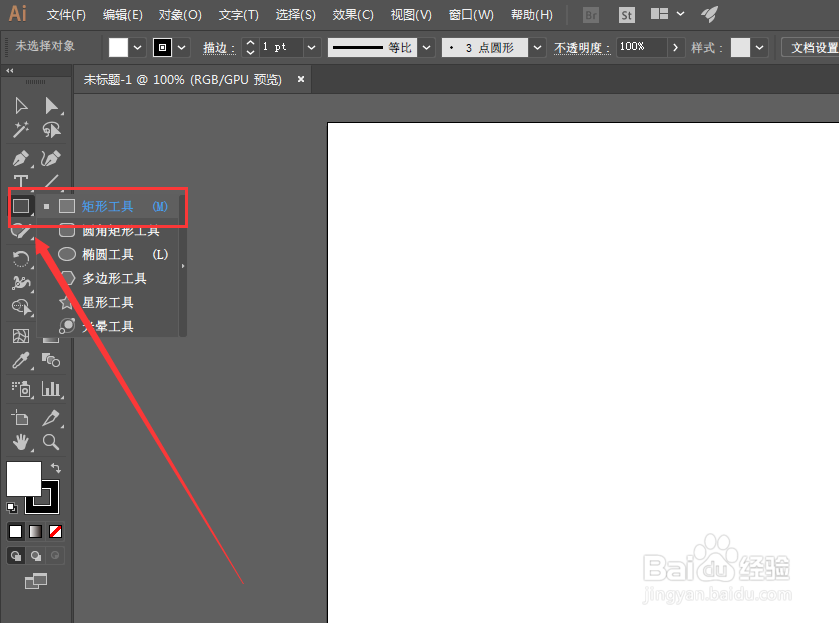Open the 对象(O) menu
This screenshot has width=839, height=623.
click(180, 15)
